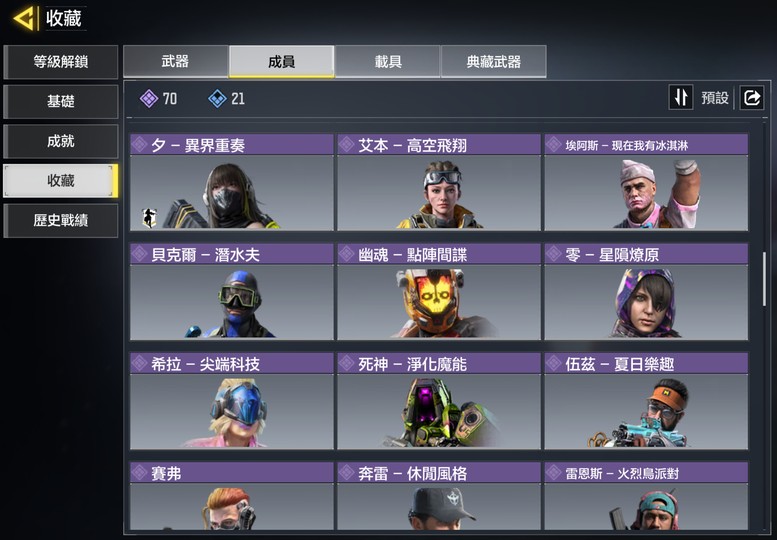Click the rarity icon on 幽魂 card header

pos(346,254)
